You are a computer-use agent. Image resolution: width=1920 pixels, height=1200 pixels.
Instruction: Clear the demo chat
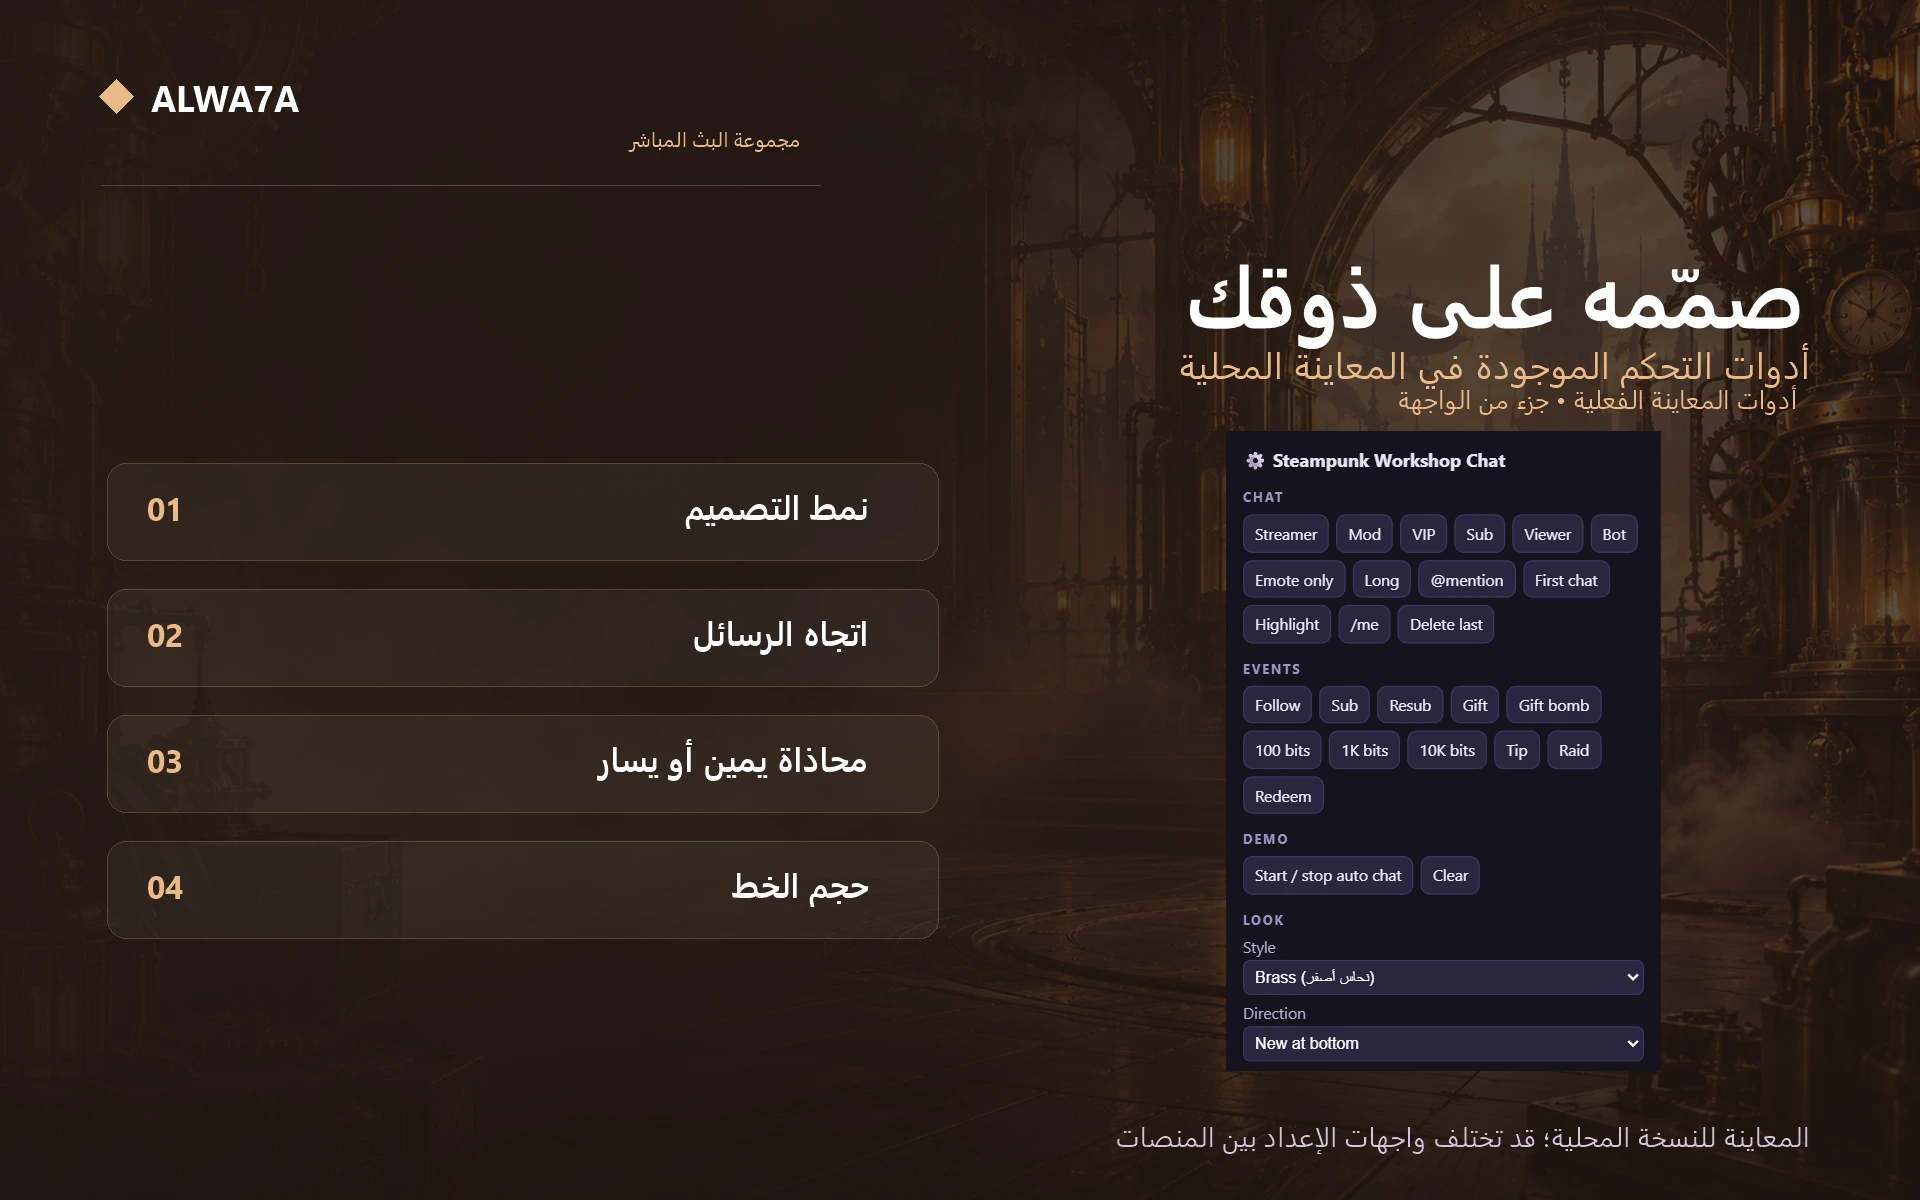click(x=1450, y=876)
